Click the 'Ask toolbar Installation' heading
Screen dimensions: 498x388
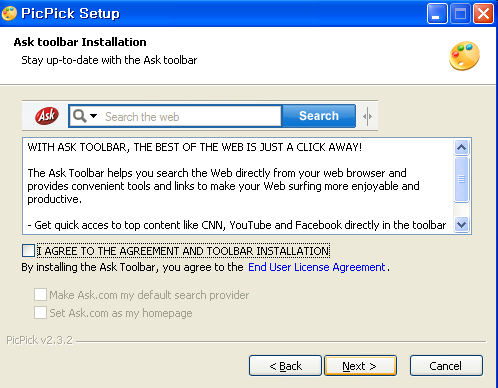pos(80,42)
